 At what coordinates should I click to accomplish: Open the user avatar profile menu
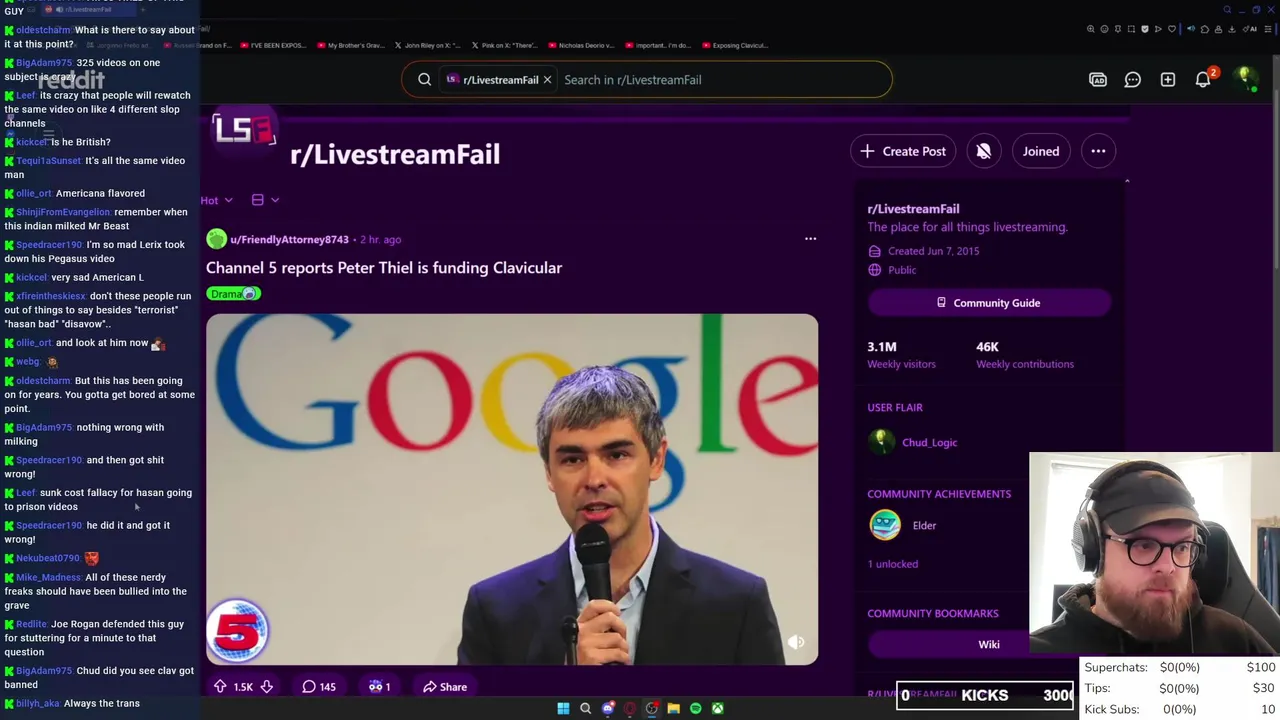click(x=1245, y=79)
